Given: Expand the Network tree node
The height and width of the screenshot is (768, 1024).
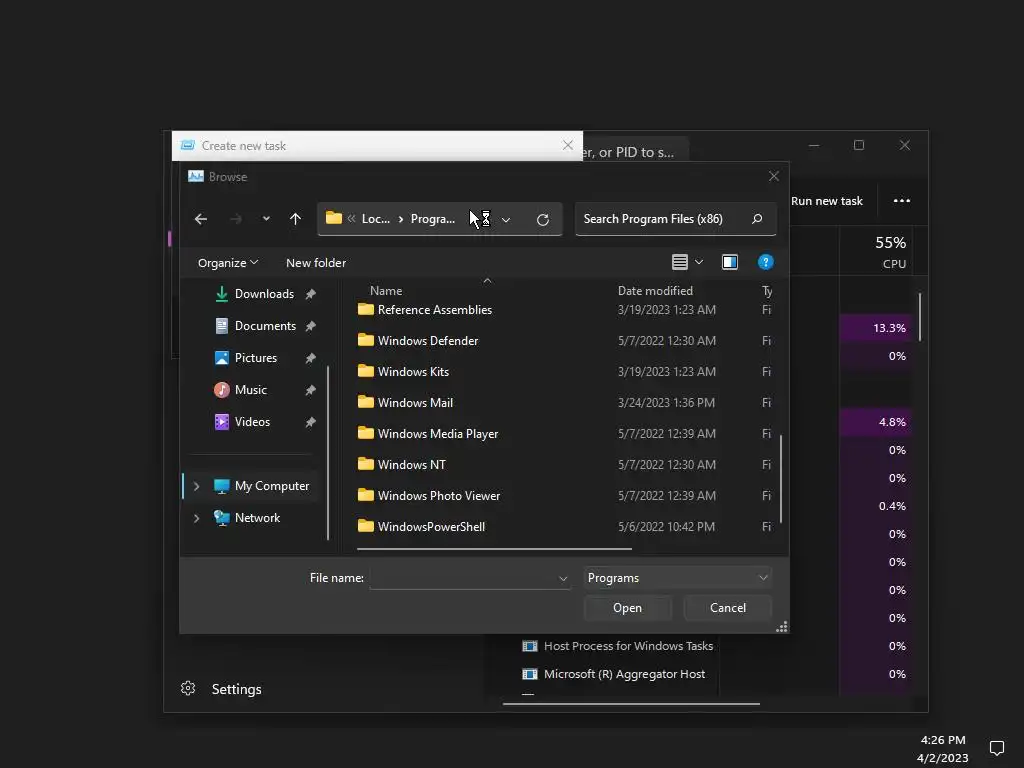Looking at the screenshot, I should 196,518.
